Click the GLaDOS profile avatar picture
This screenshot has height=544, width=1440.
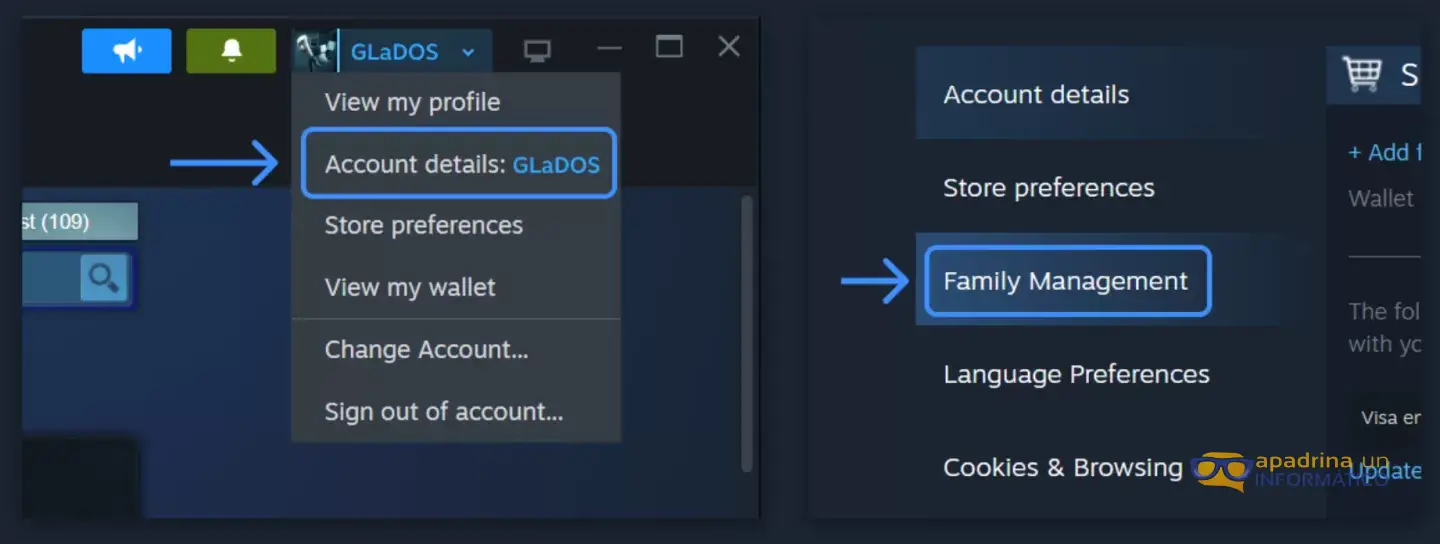(x=316, y=51)
